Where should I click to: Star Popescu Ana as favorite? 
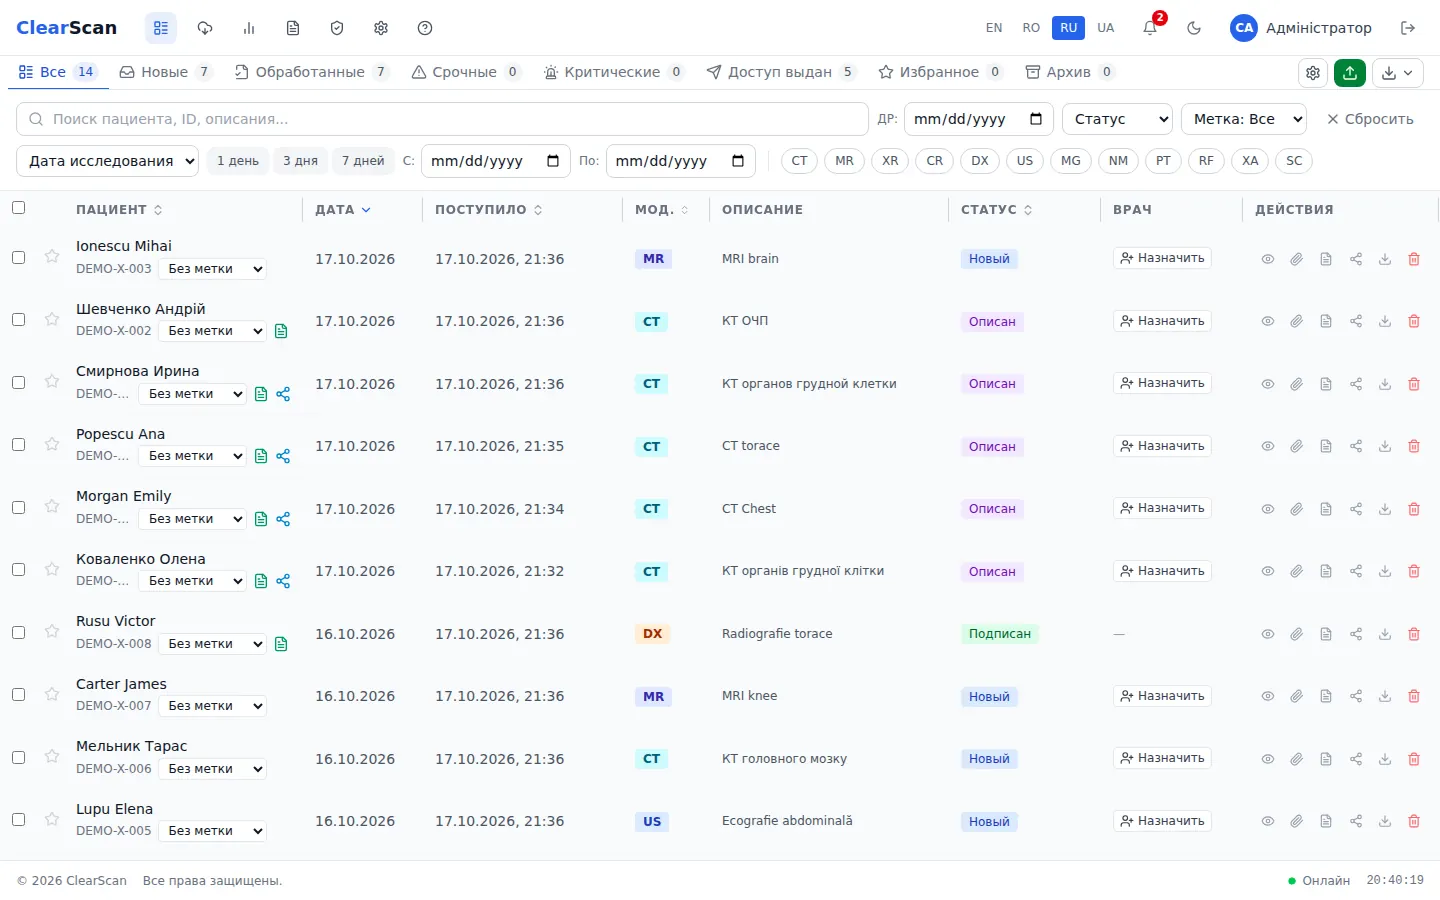[52, 444]
